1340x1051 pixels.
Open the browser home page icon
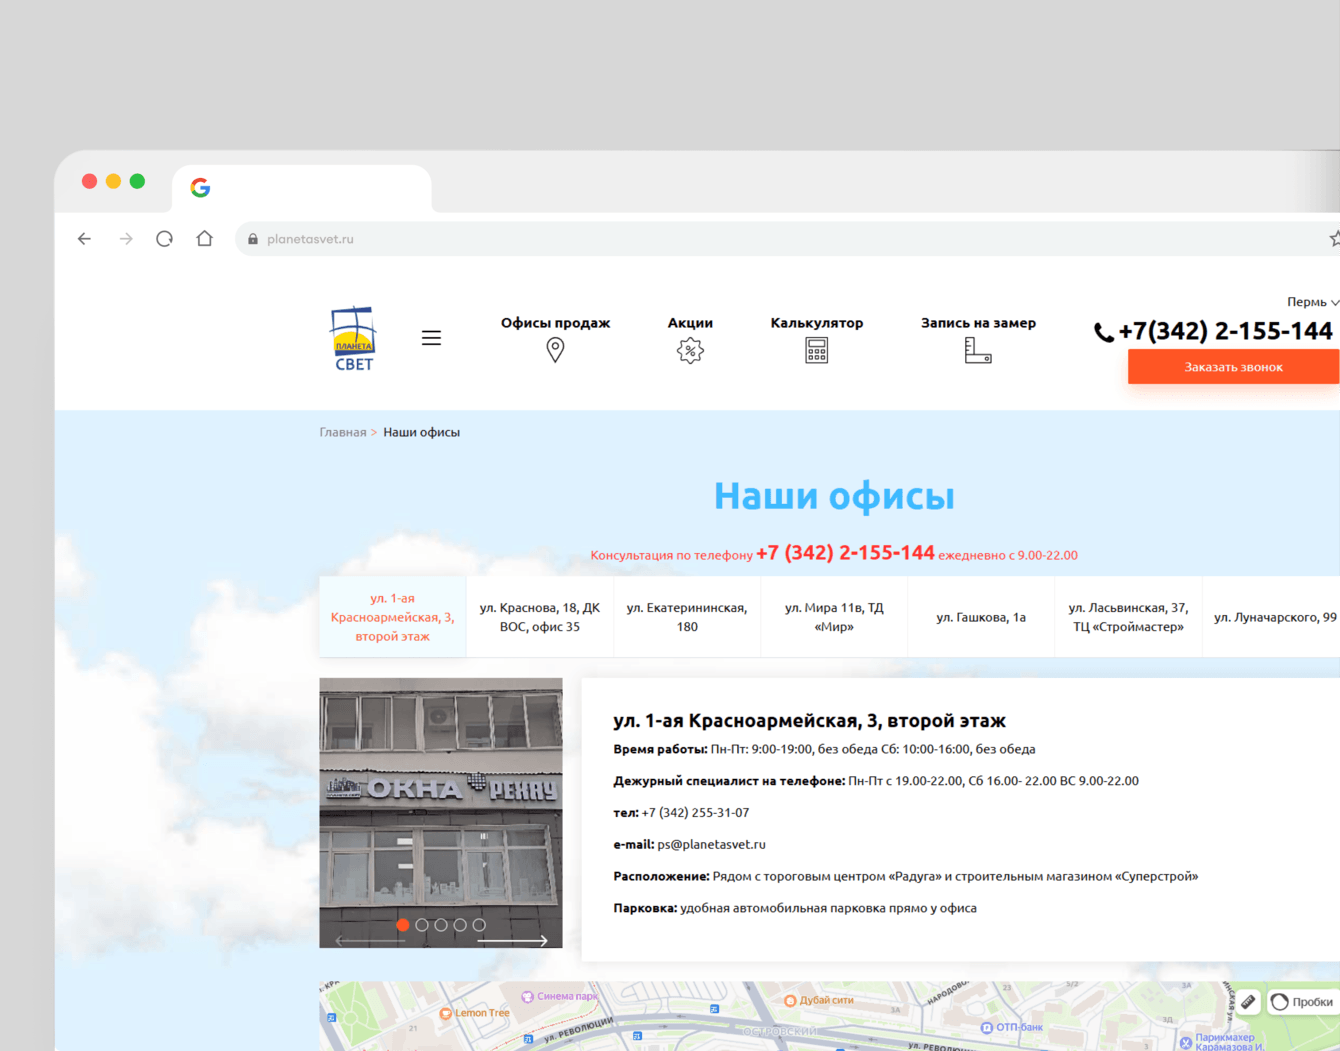tap(205, 238)
